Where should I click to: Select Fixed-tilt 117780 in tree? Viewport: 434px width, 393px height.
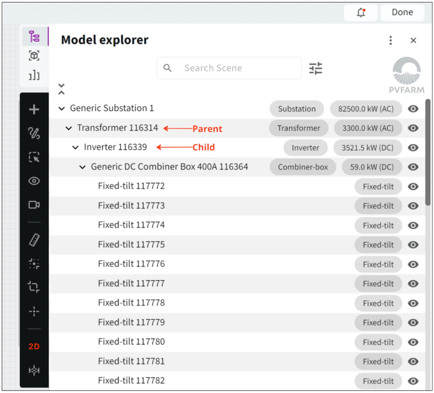pyautogui.click(x=131, y=342)
